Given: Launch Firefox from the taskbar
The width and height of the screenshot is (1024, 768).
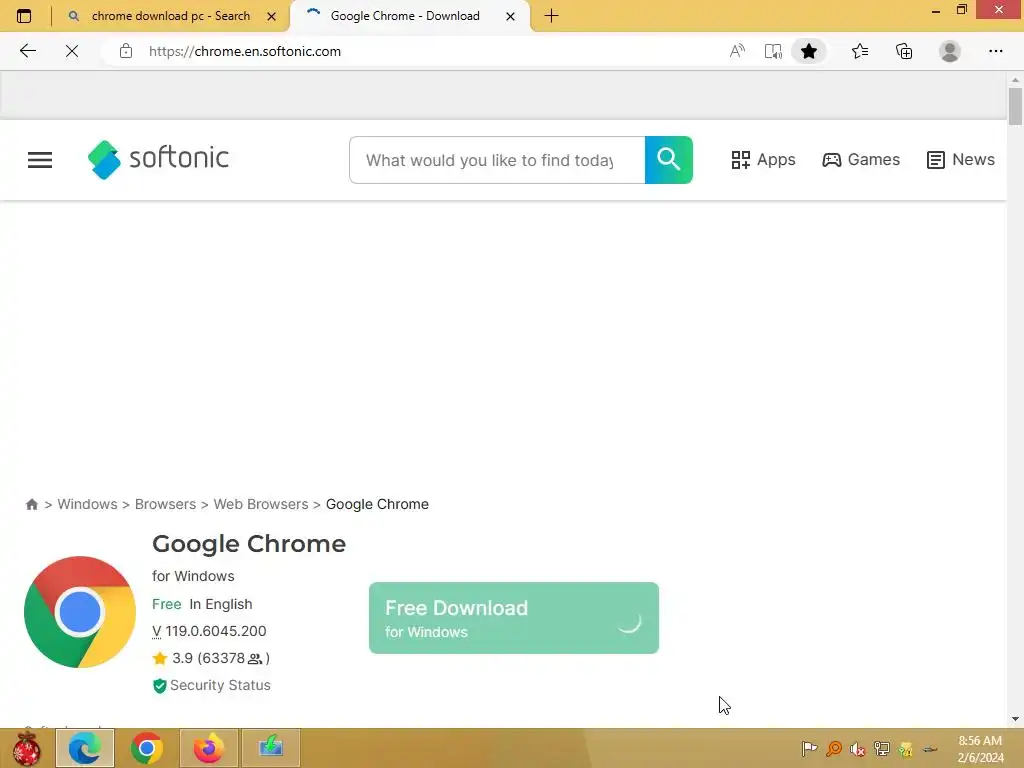Looking at the screenshot, I should [208, 748].
